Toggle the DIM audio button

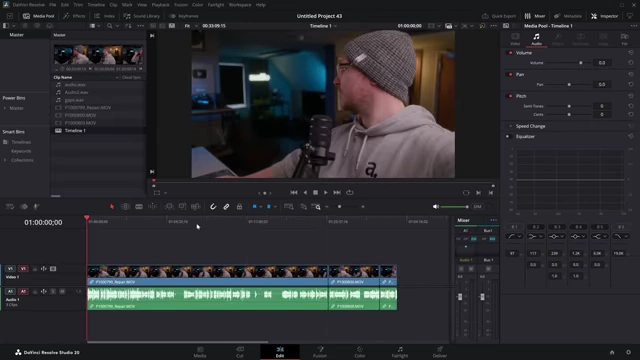point(477,207)
